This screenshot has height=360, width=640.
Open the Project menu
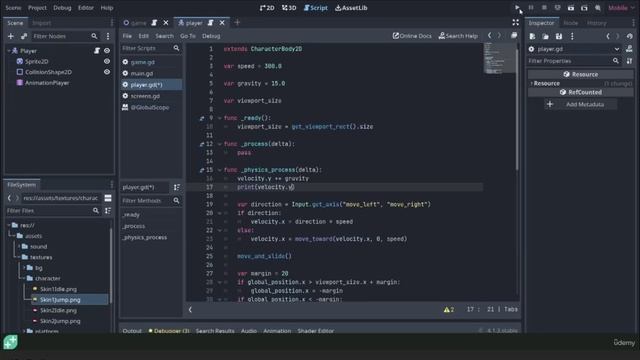37,8
